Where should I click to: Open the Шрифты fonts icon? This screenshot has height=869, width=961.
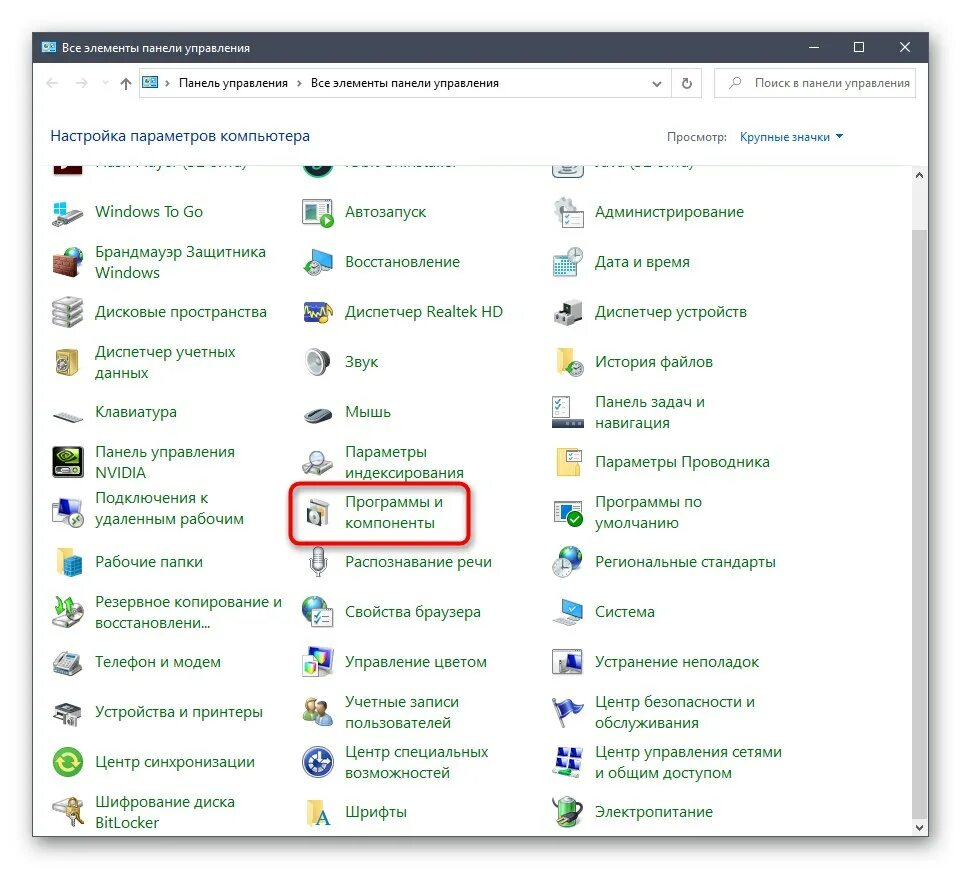317,813
